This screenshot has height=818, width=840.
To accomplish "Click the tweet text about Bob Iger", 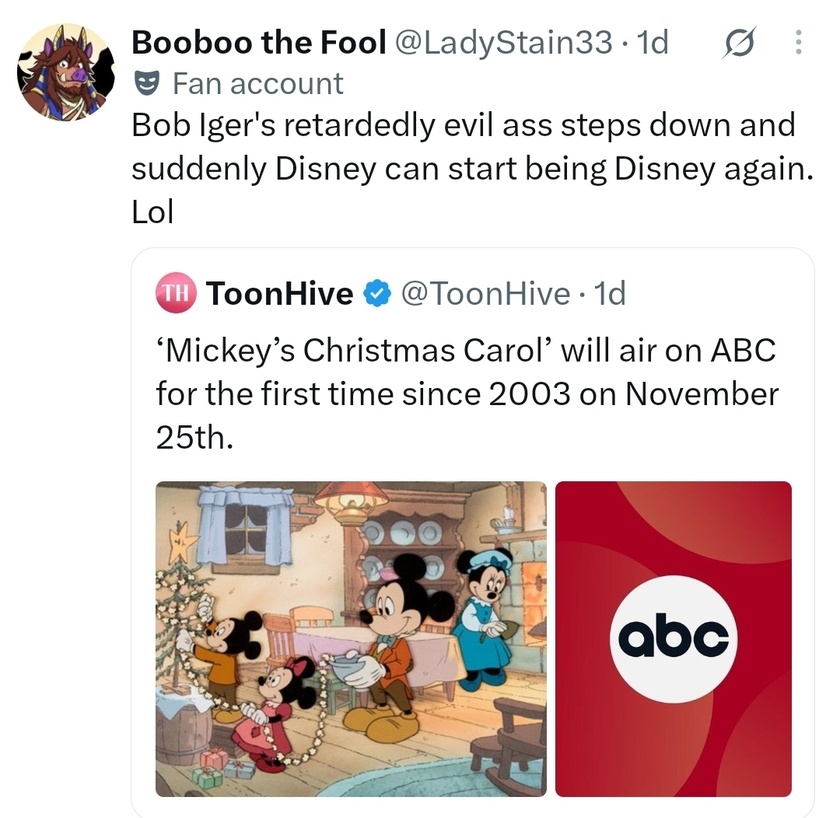I will click(x=472, y=168).
